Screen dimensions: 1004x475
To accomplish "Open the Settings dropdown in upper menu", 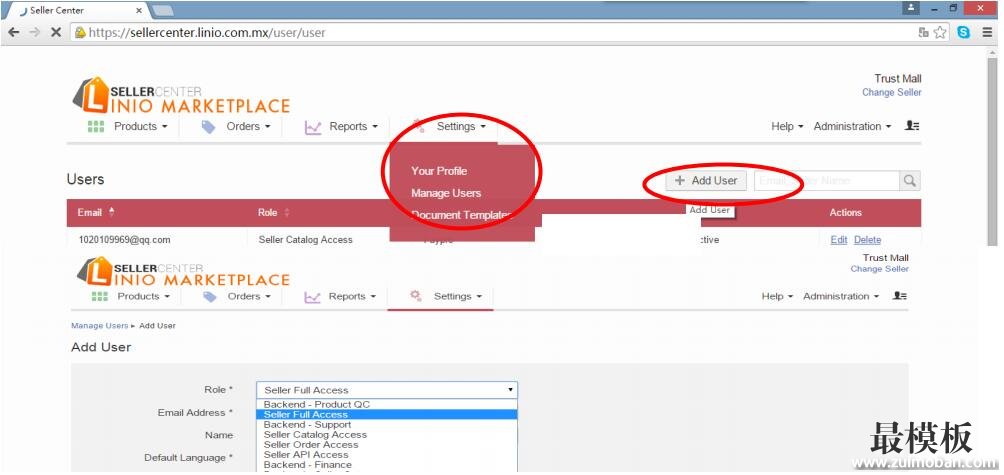I will 461,126.
